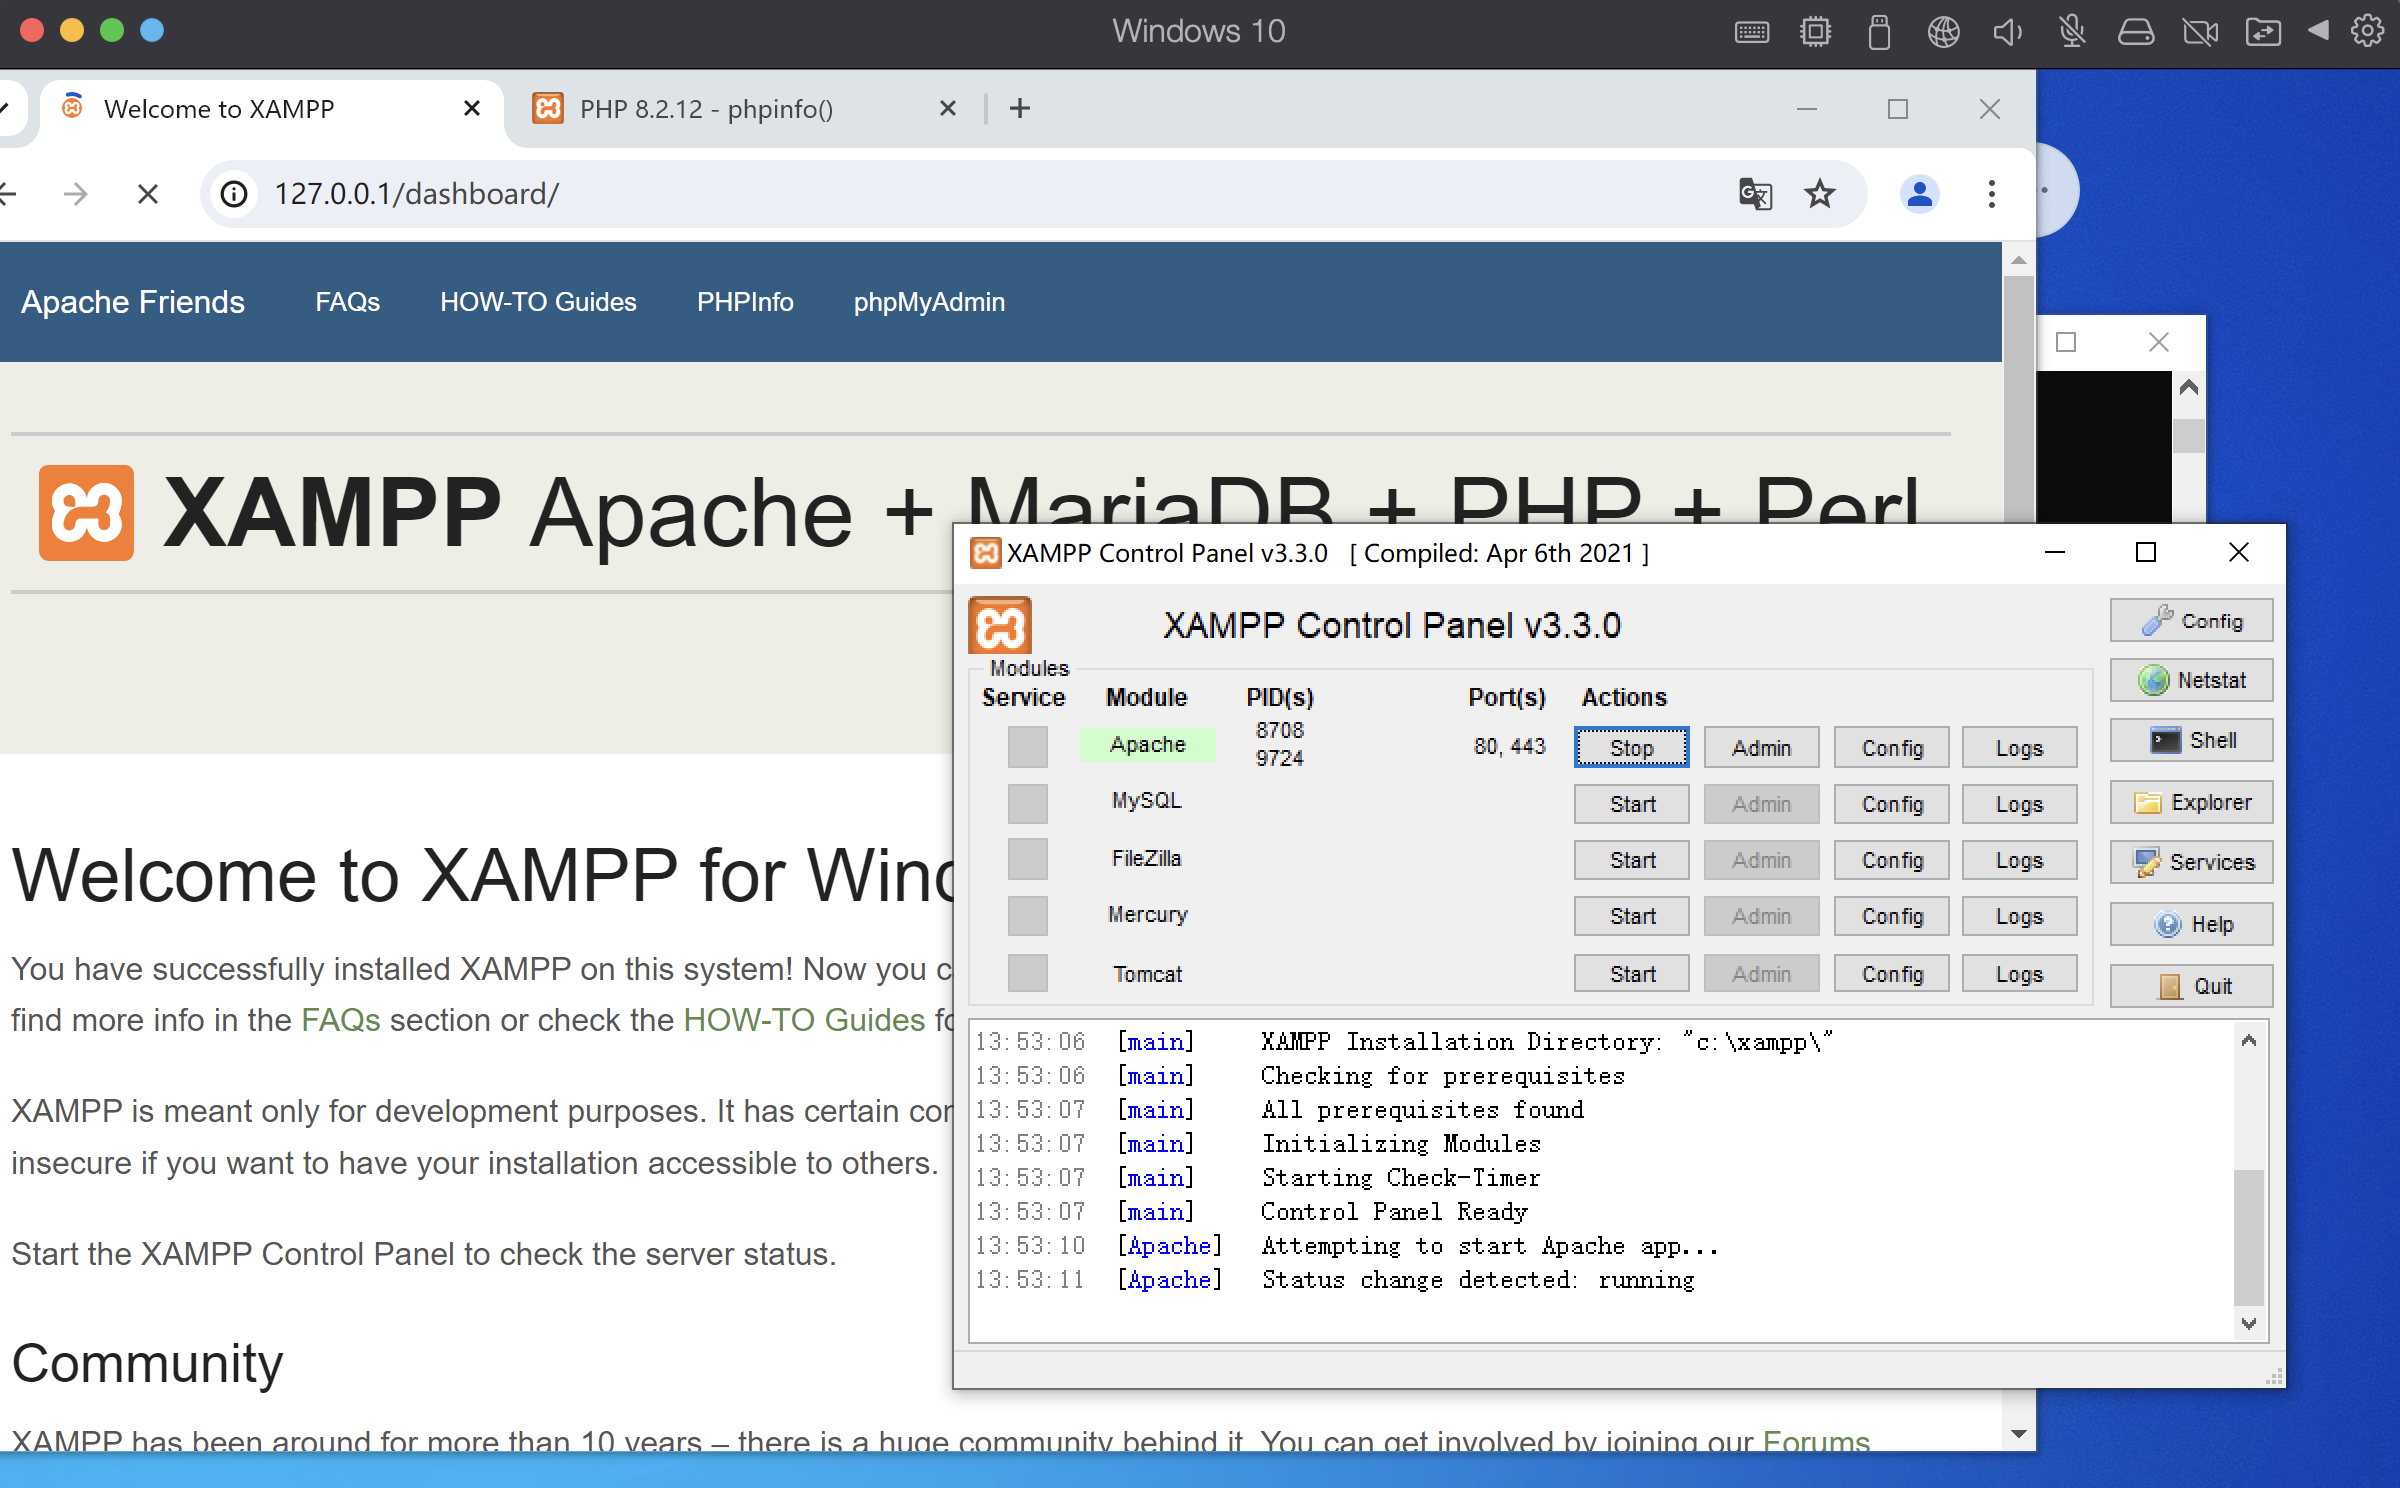The width and height of the screenshot is (2400, 1488).
Task: Open HOW-TO Guides in navbar
Action: [538, 302]
